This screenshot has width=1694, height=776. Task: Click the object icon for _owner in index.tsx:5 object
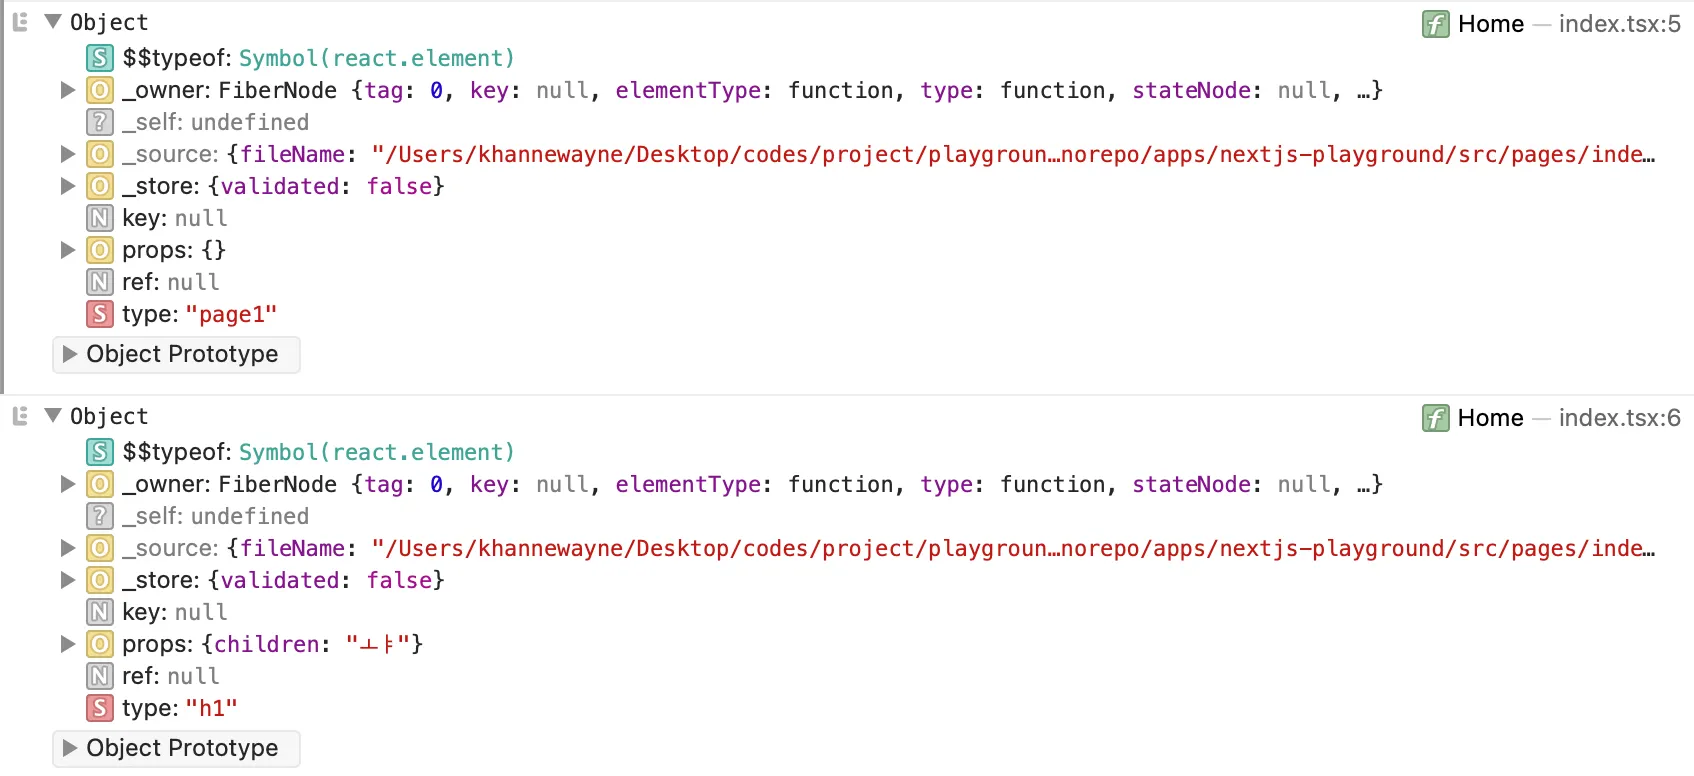point(100,90)
